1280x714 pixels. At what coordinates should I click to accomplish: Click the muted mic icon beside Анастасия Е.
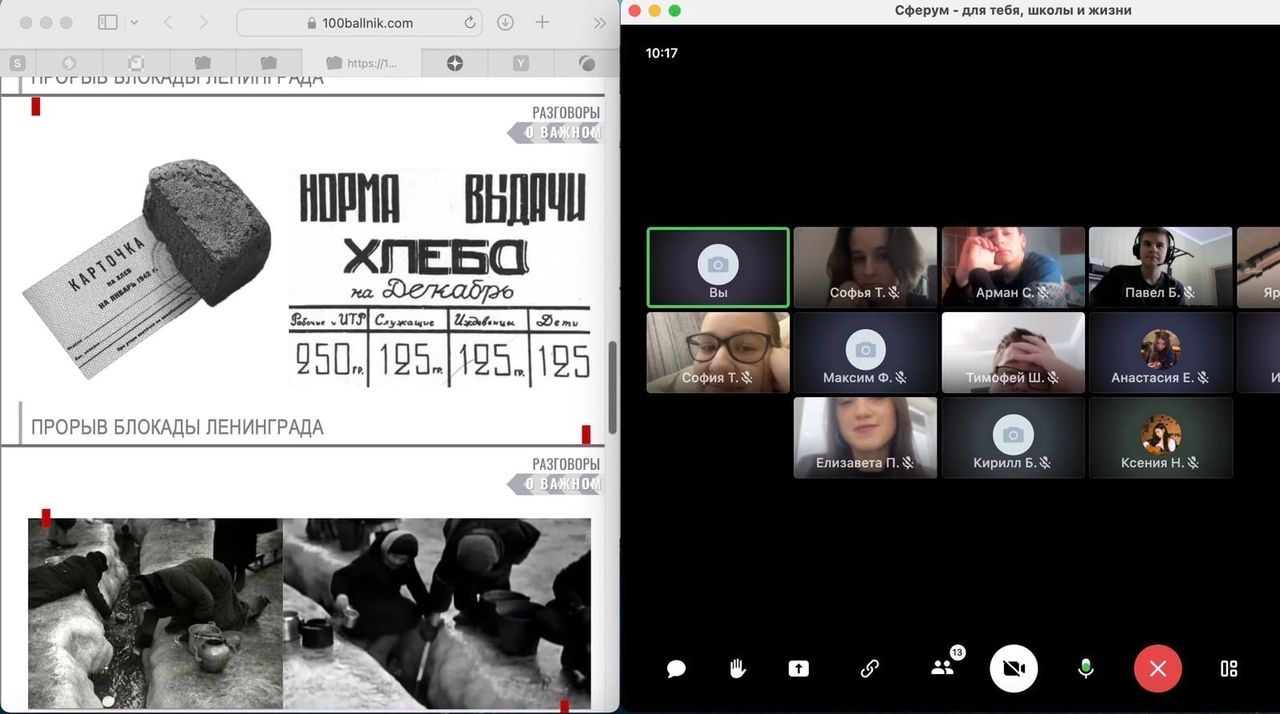1203,378
